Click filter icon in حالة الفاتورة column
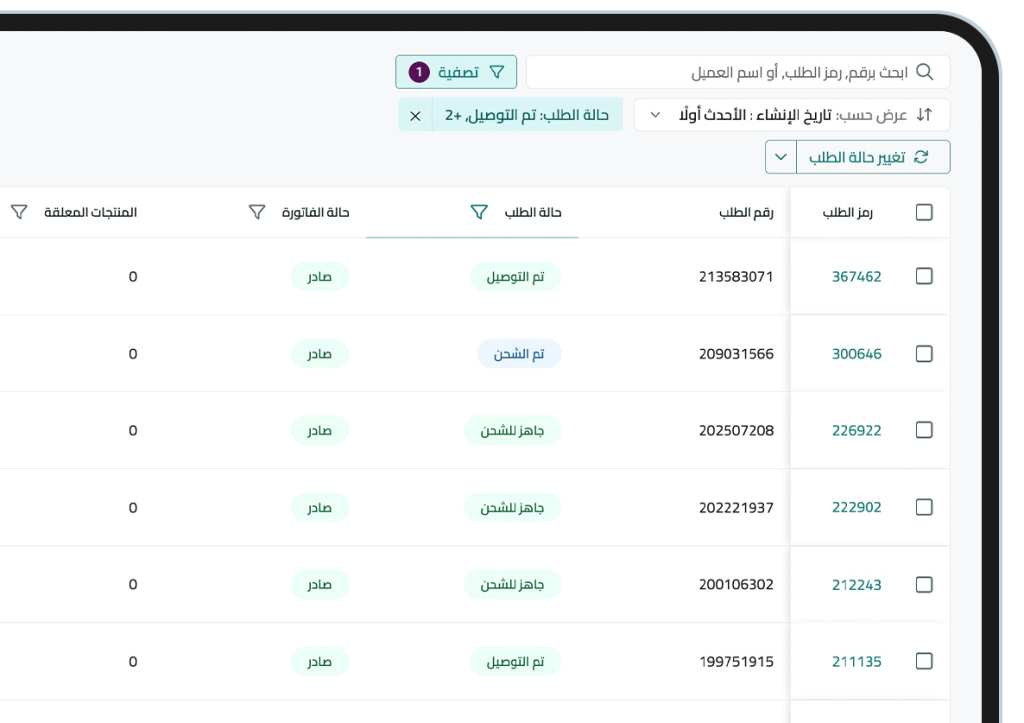The height and width of the screenshot is (723, 1024). click(x=257, y=212)
